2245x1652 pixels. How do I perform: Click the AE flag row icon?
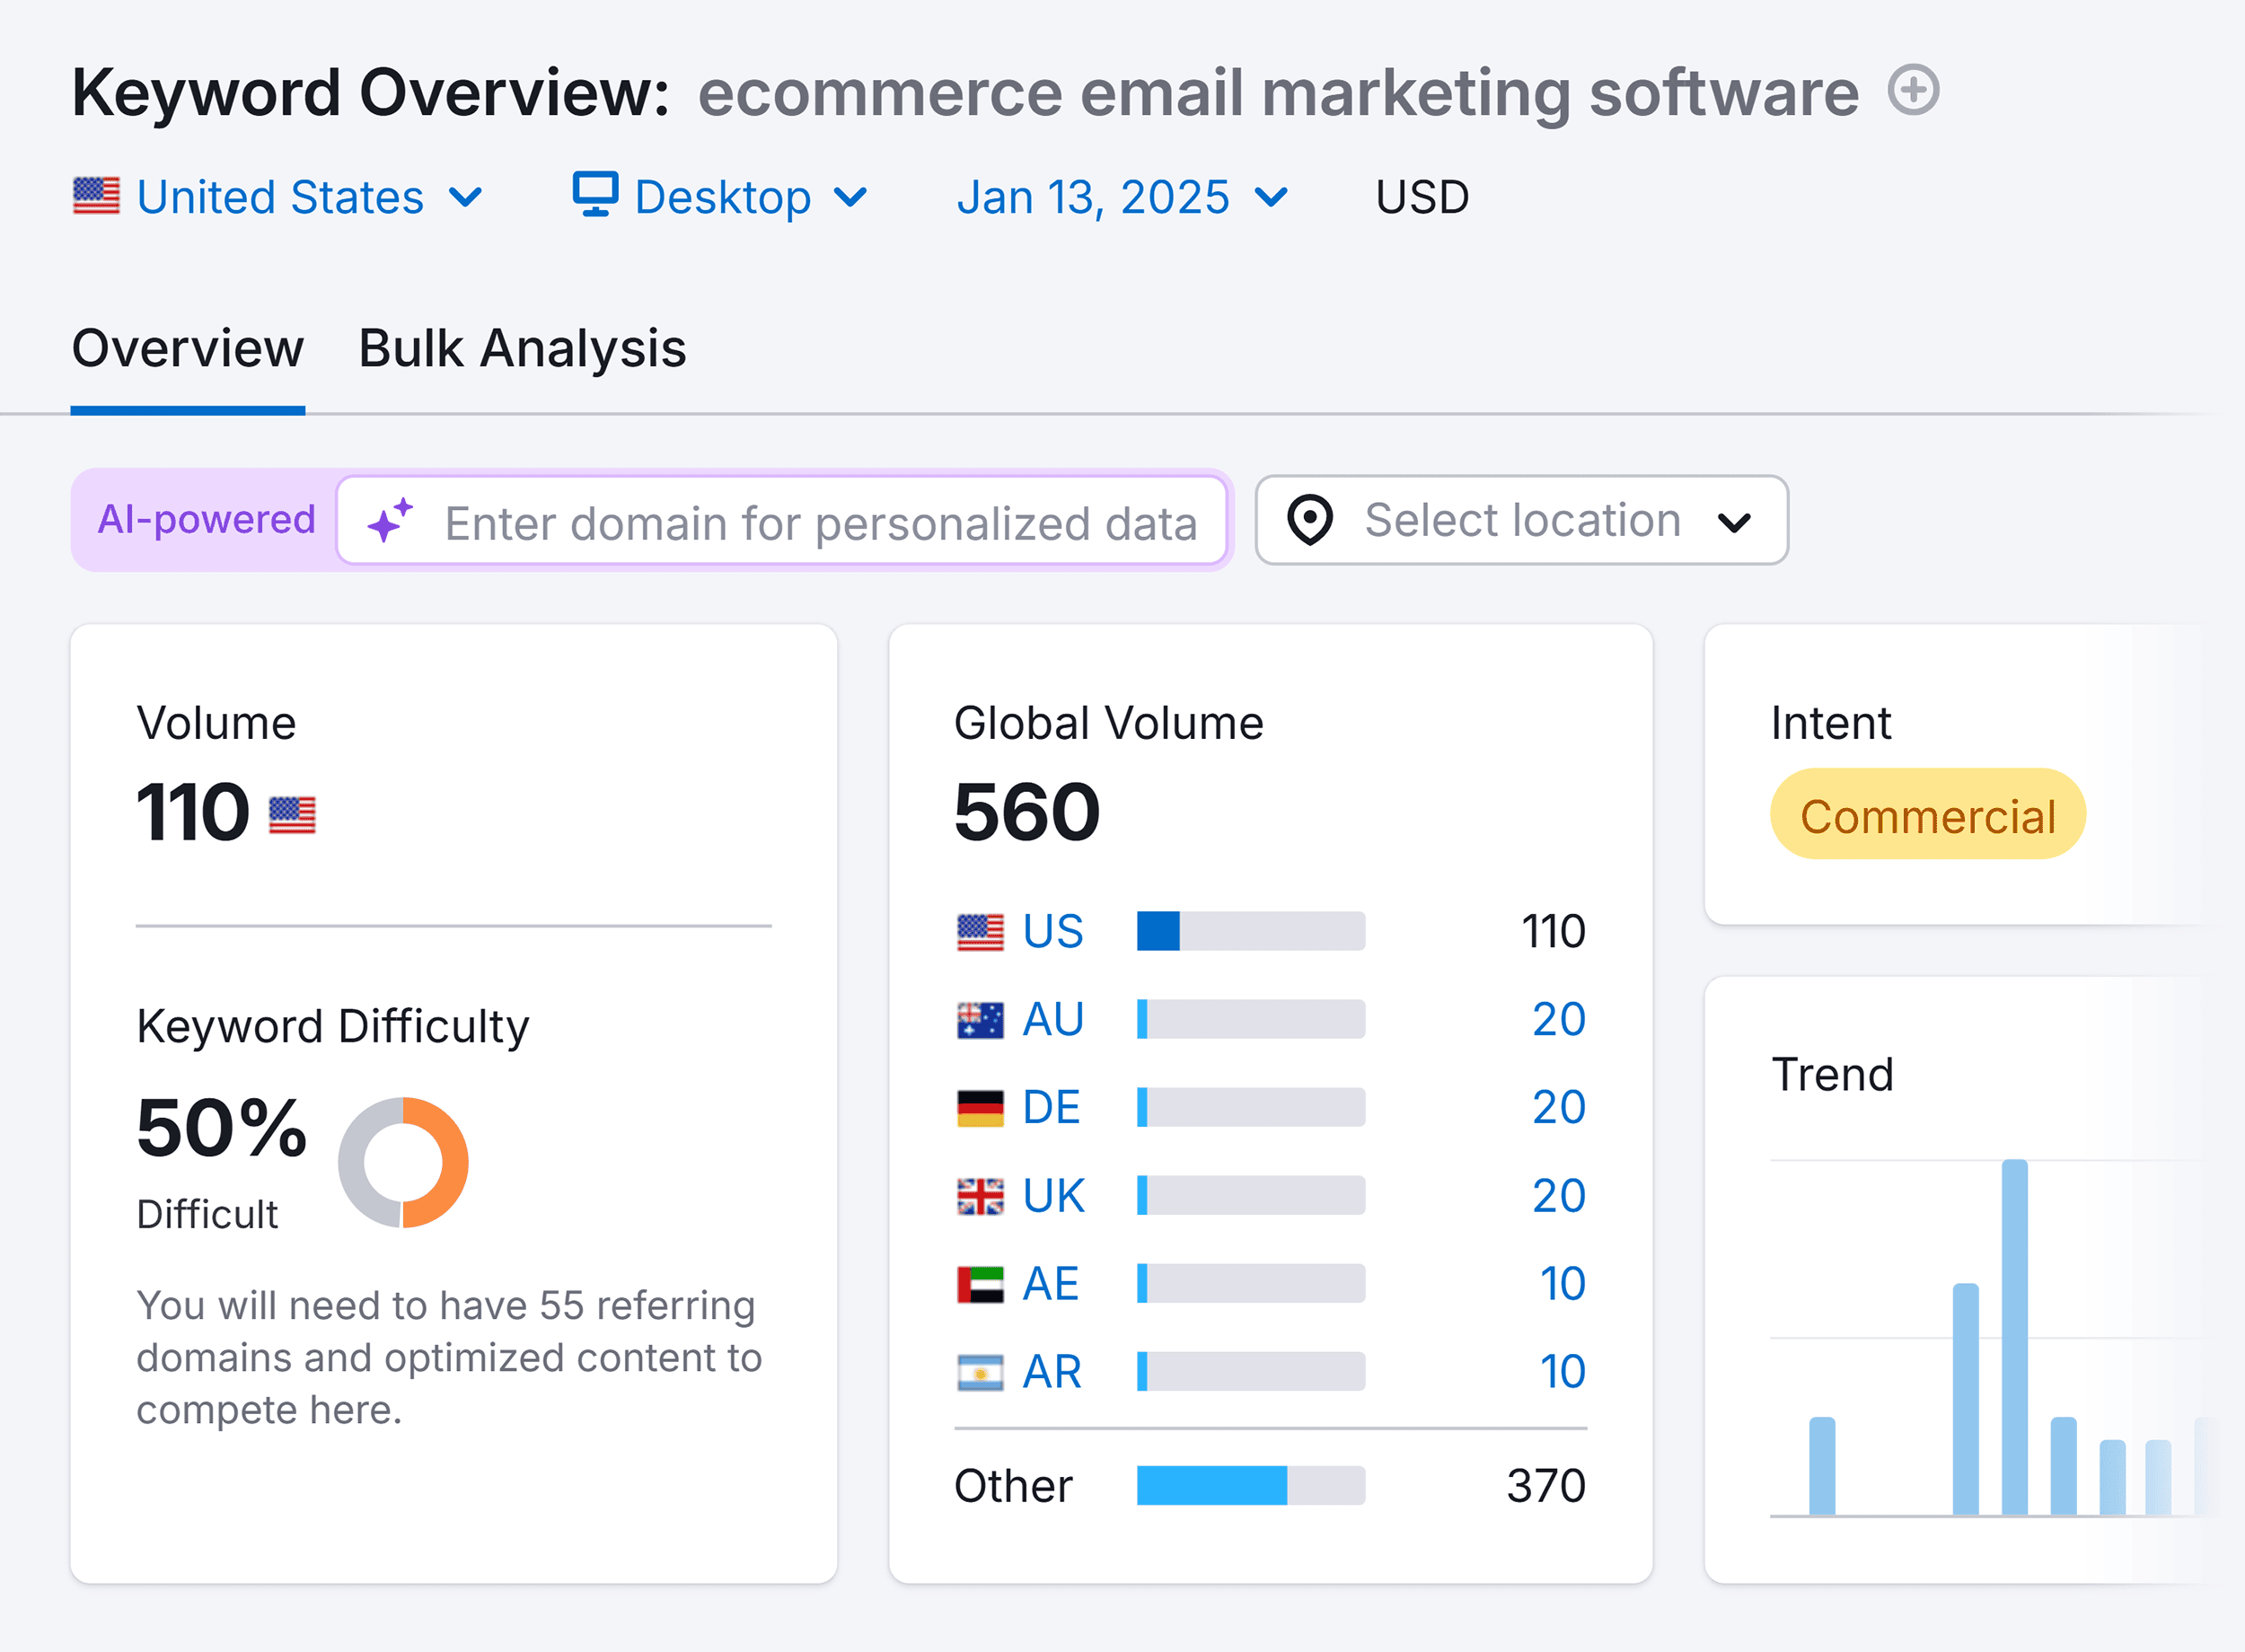click(x=981, y=1283)
